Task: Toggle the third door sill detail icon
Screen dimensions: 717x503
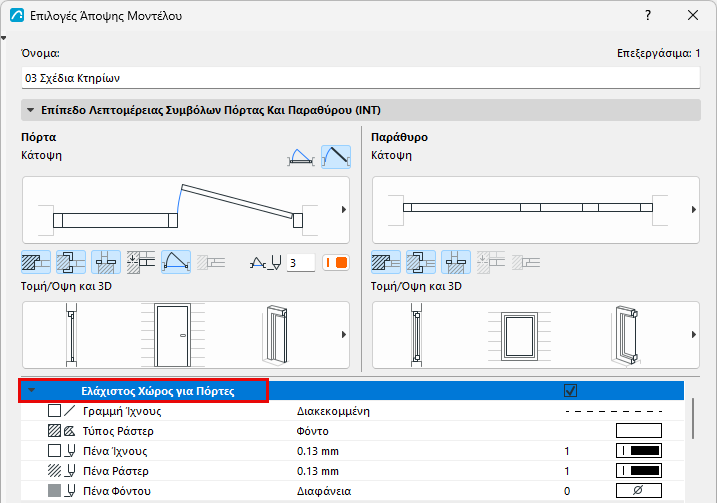Action: (106, 262)
